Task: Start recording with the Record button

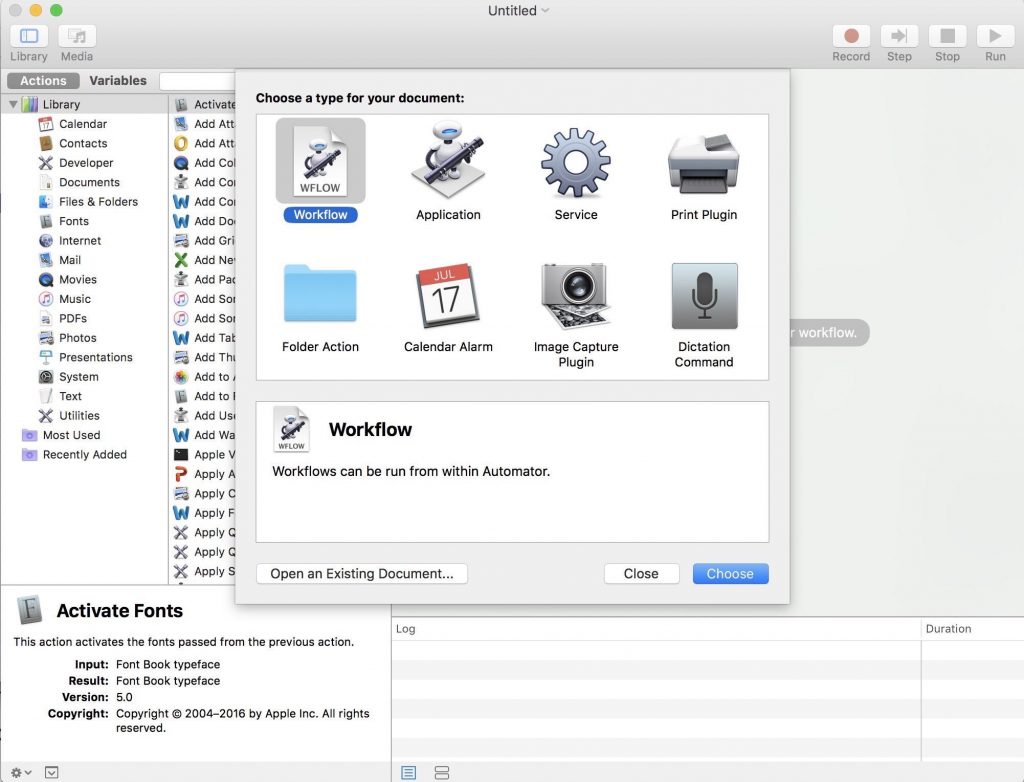Action: click(x=851, y=36)
